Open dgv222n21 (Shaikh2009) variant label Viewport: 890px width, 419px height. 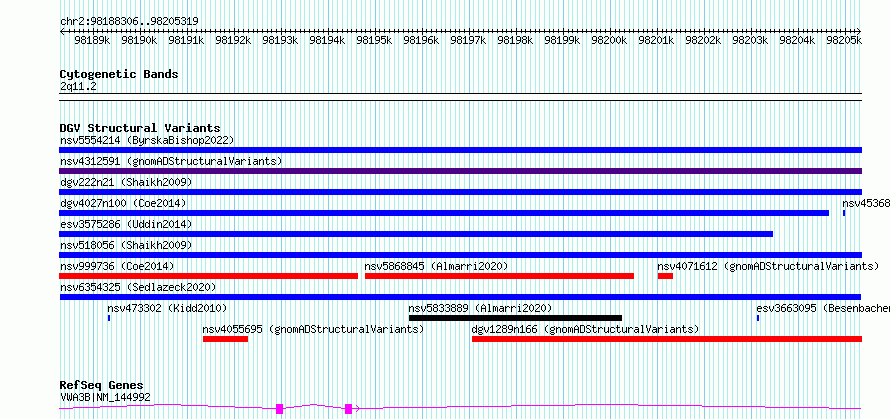(126, 182)
